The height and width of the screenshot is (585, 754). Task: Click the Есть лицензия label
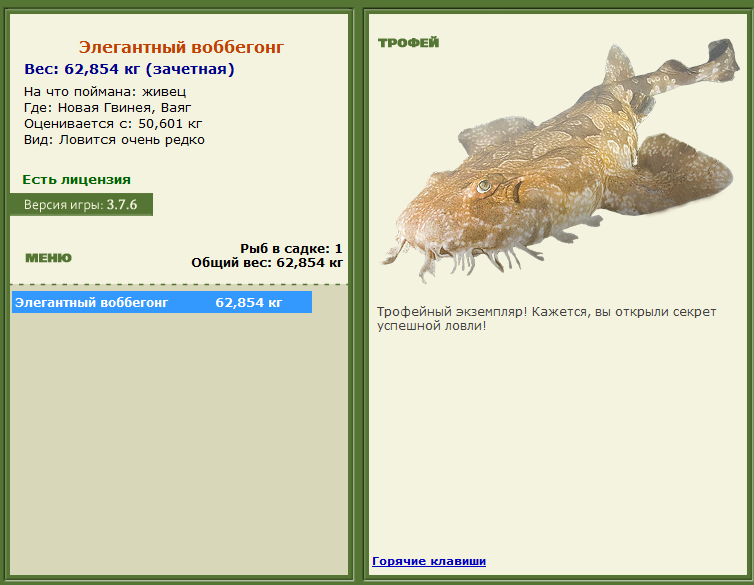pyautogui.click(x=76, y=180)
